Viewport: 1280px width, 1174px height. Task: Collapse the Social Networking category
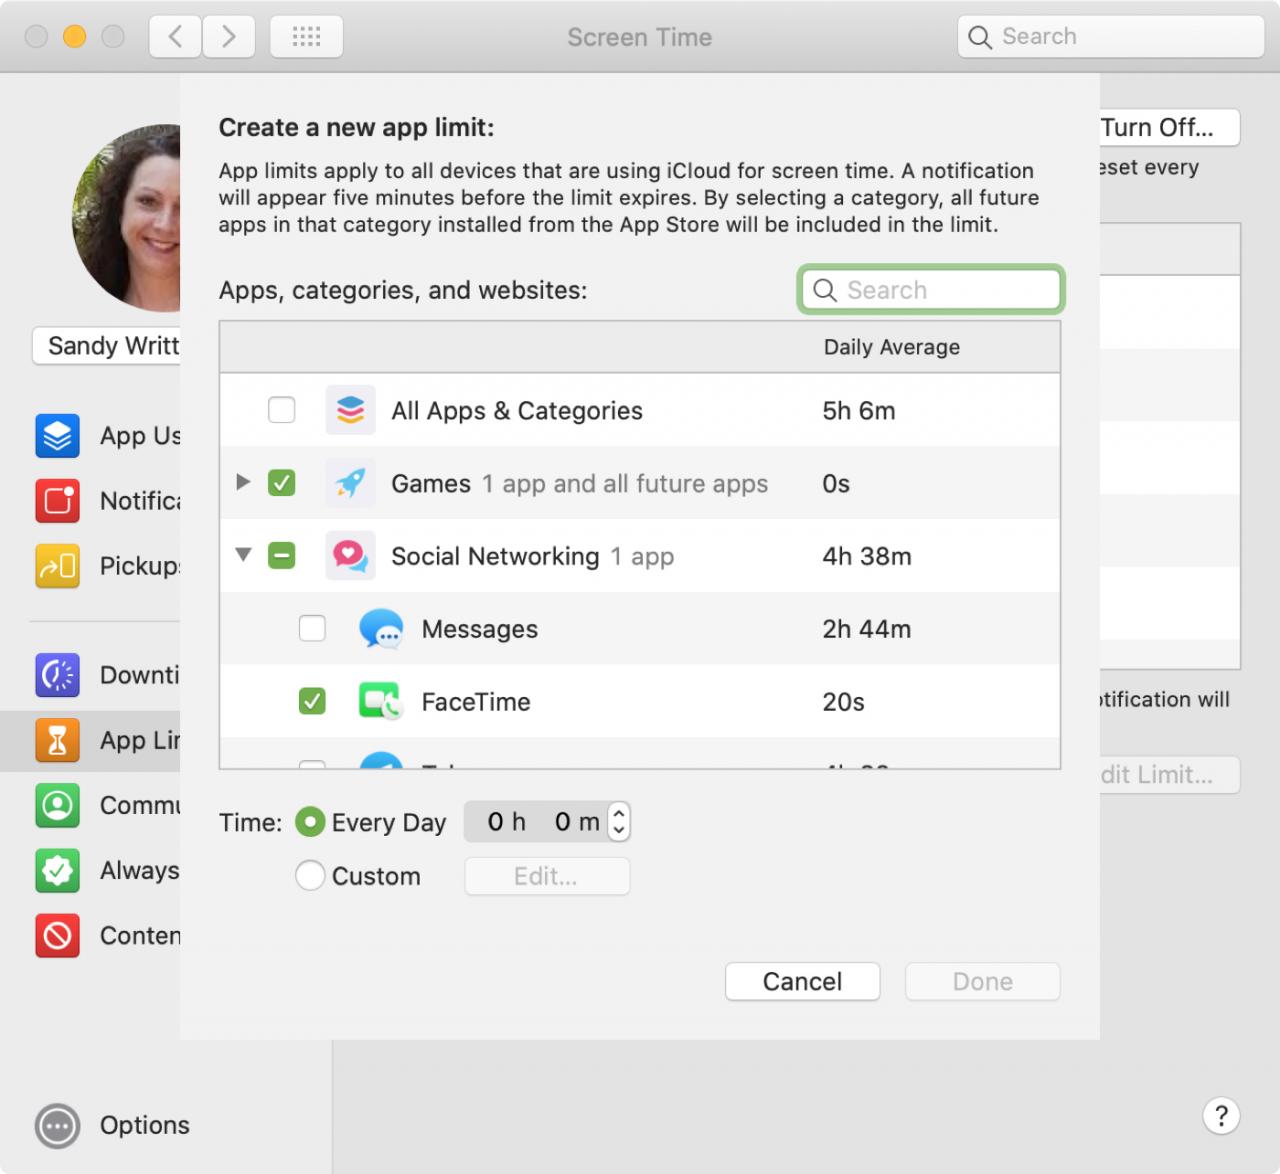243,555
